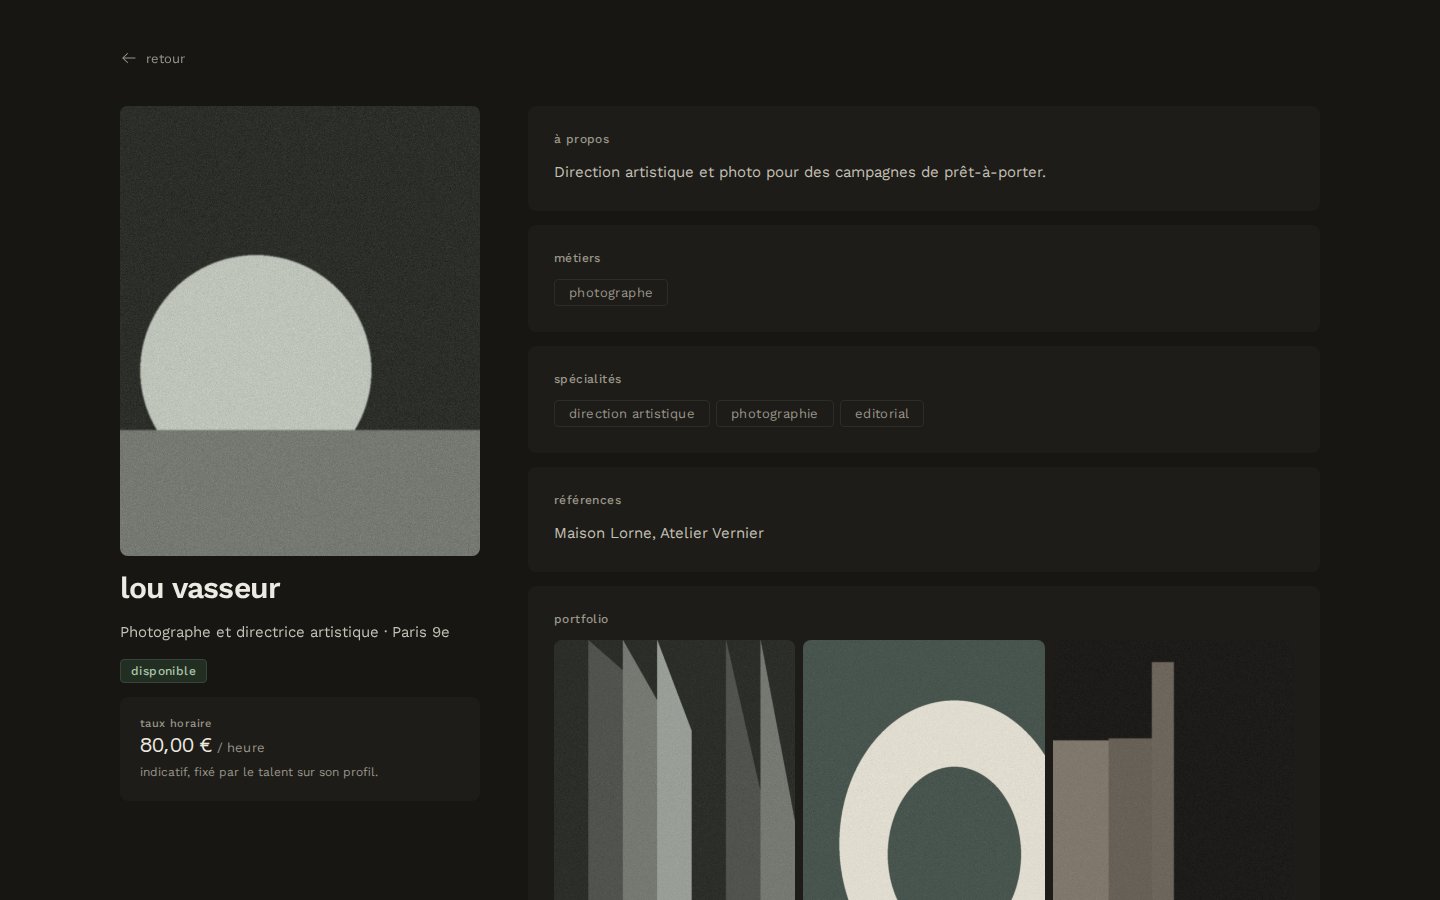This screenshot has width=1440, height=900.
Task: Click "Photographe et directrice artistique · Paris 9e"
Action: tap(285, 632)
